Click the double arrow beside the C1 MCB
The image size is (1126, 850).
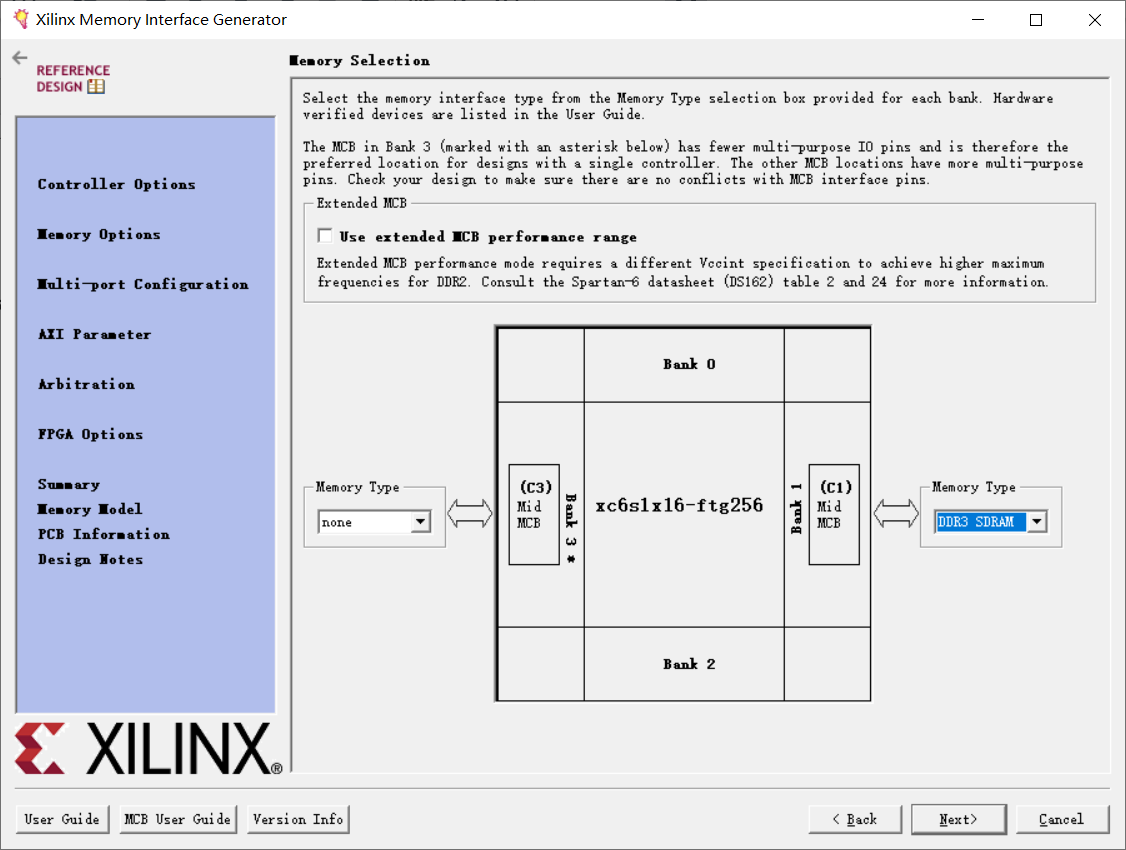[x=895, y=514]
